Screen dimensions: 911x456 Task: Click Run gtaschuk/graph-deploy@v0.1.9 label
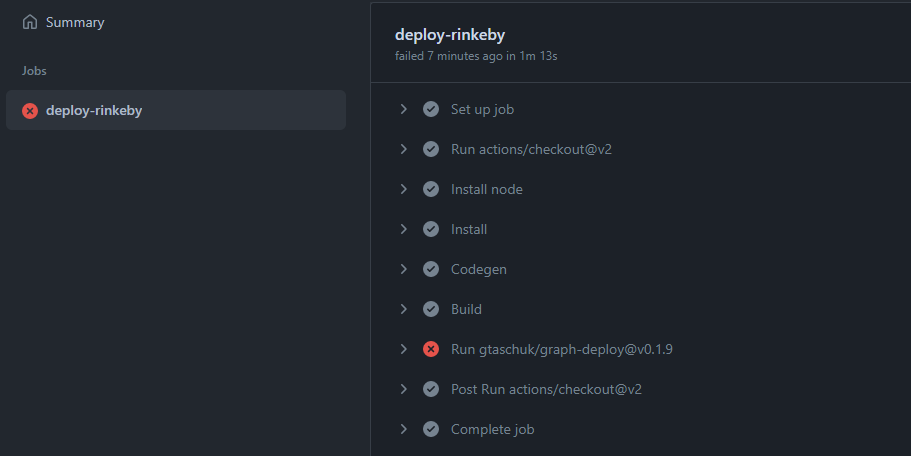coord(562,349)
